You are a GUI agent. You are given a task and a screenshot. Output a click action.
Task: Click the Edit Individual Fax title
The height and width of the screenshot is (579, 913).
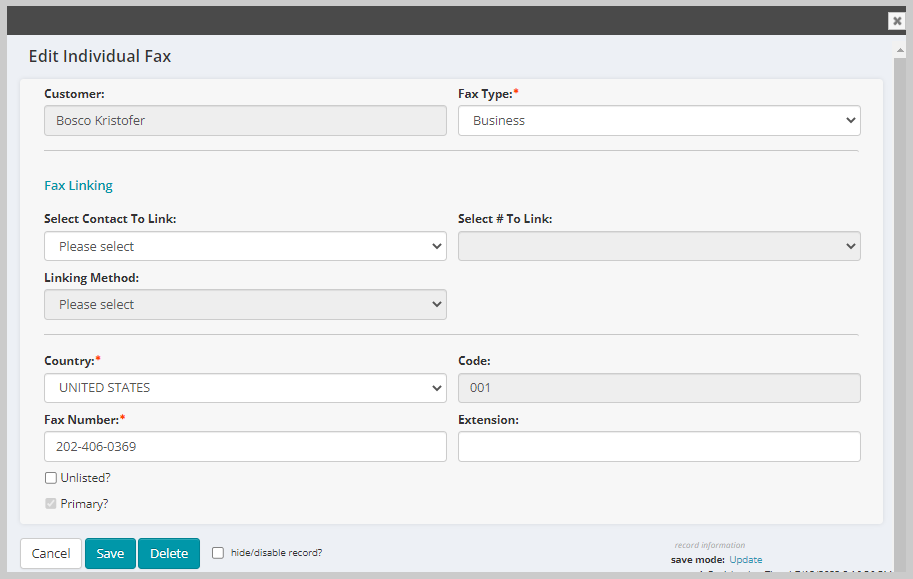coord(100,57)
